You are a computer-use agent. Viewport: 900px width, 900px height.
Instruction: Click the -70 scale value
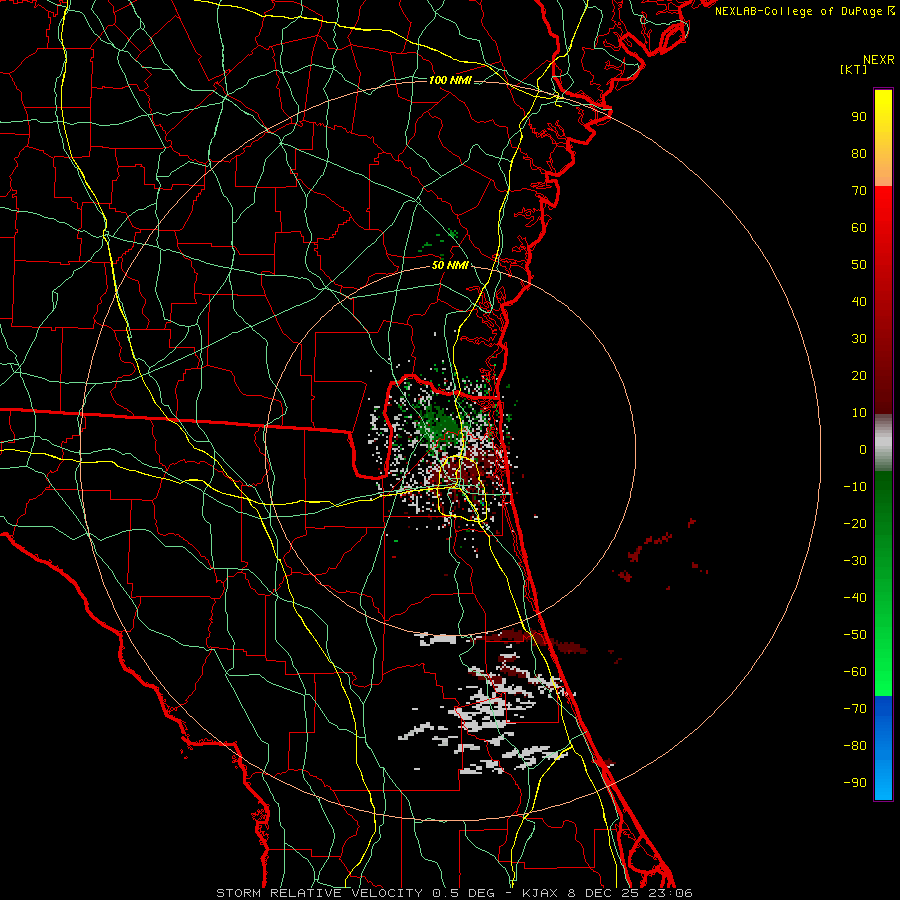(x=855, y=709)
